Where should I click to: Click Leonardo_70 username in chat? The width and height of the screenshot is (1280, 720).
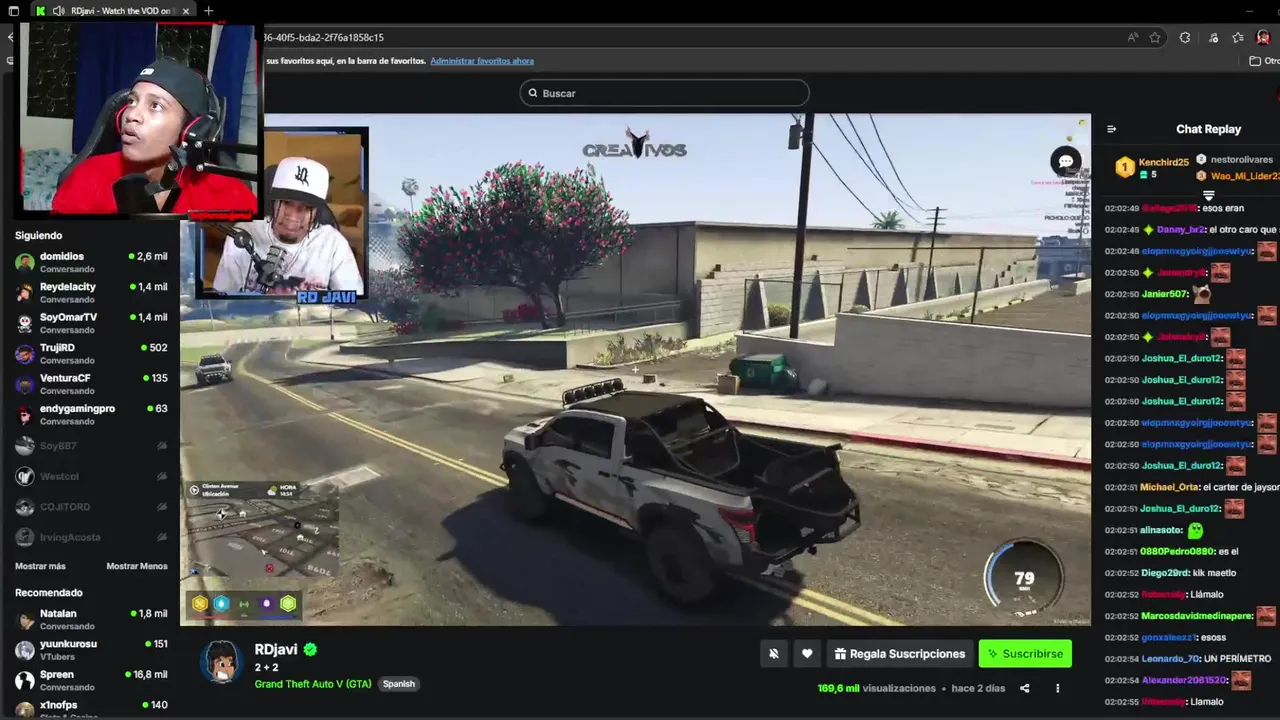(x=1171, y=659)
